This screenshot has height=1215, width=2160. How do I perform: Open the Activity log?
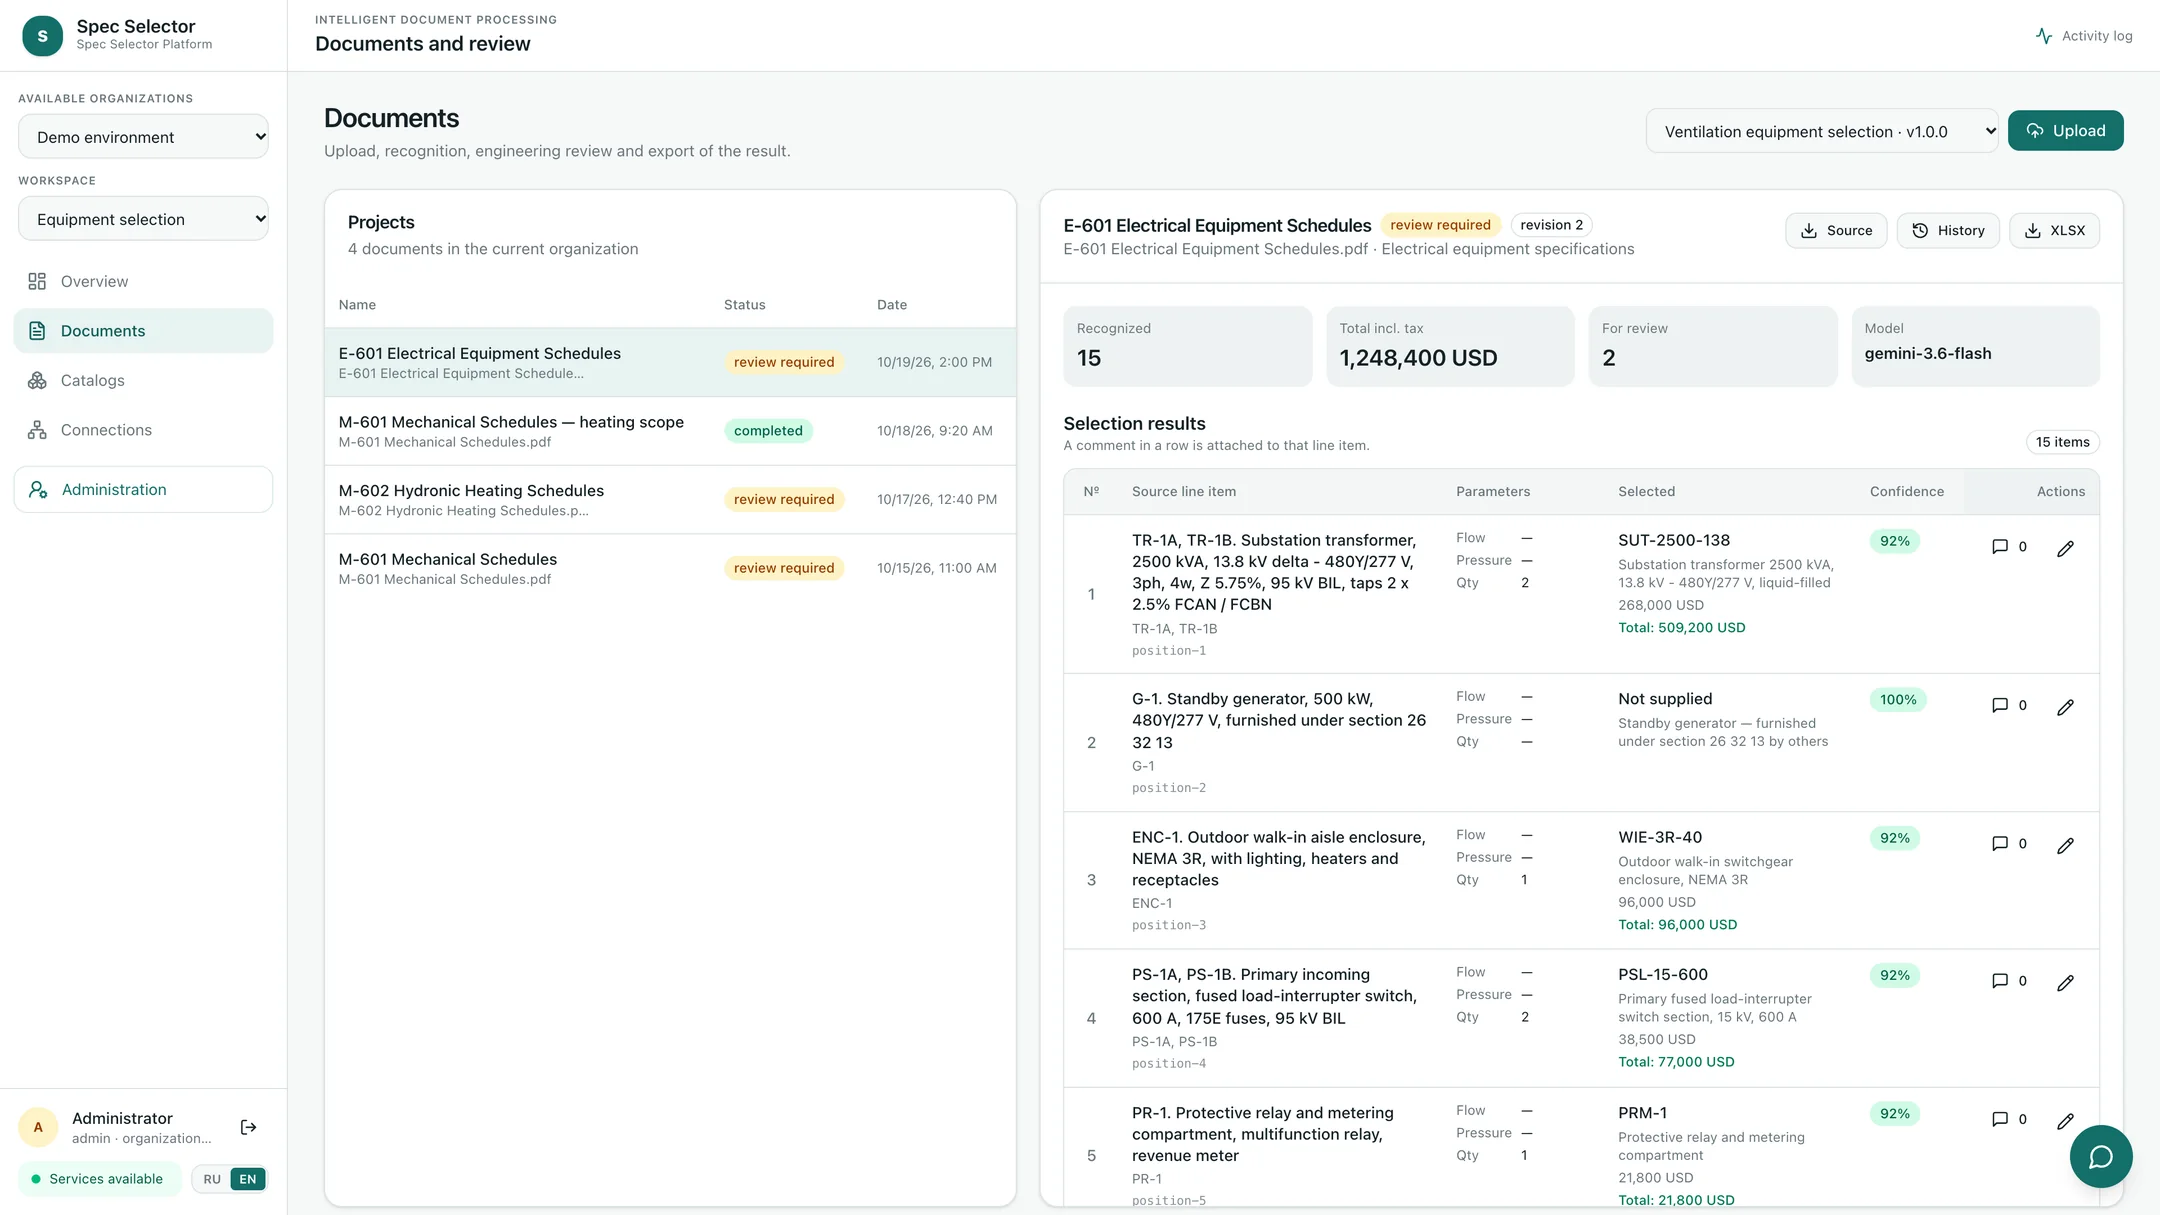(x=2084, y=36)
